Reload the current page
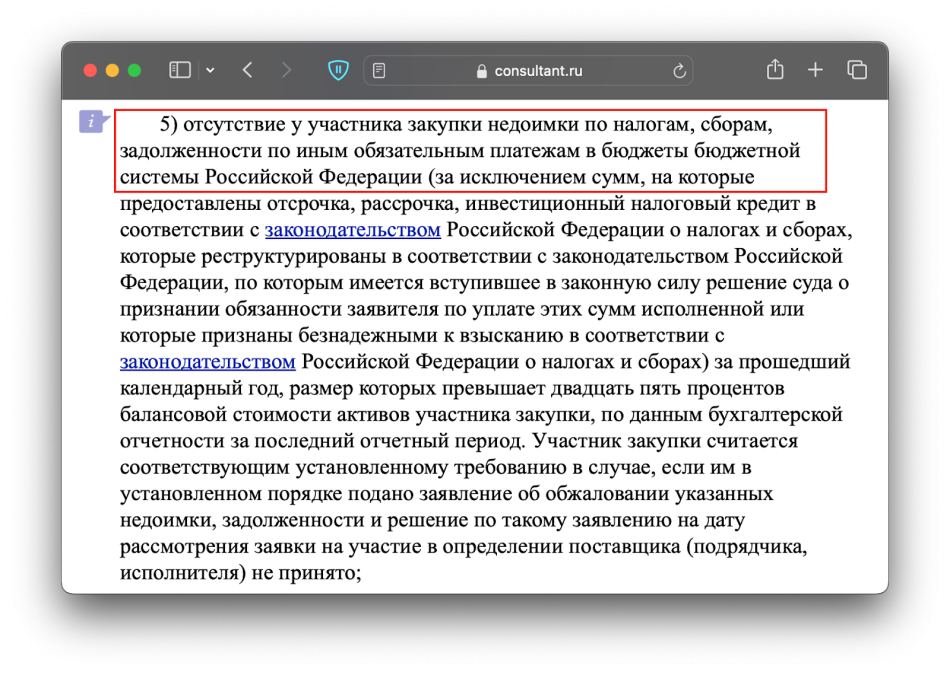Image resolution: width=950 pixels, height=675 pixels. click(x=679, y=71)
